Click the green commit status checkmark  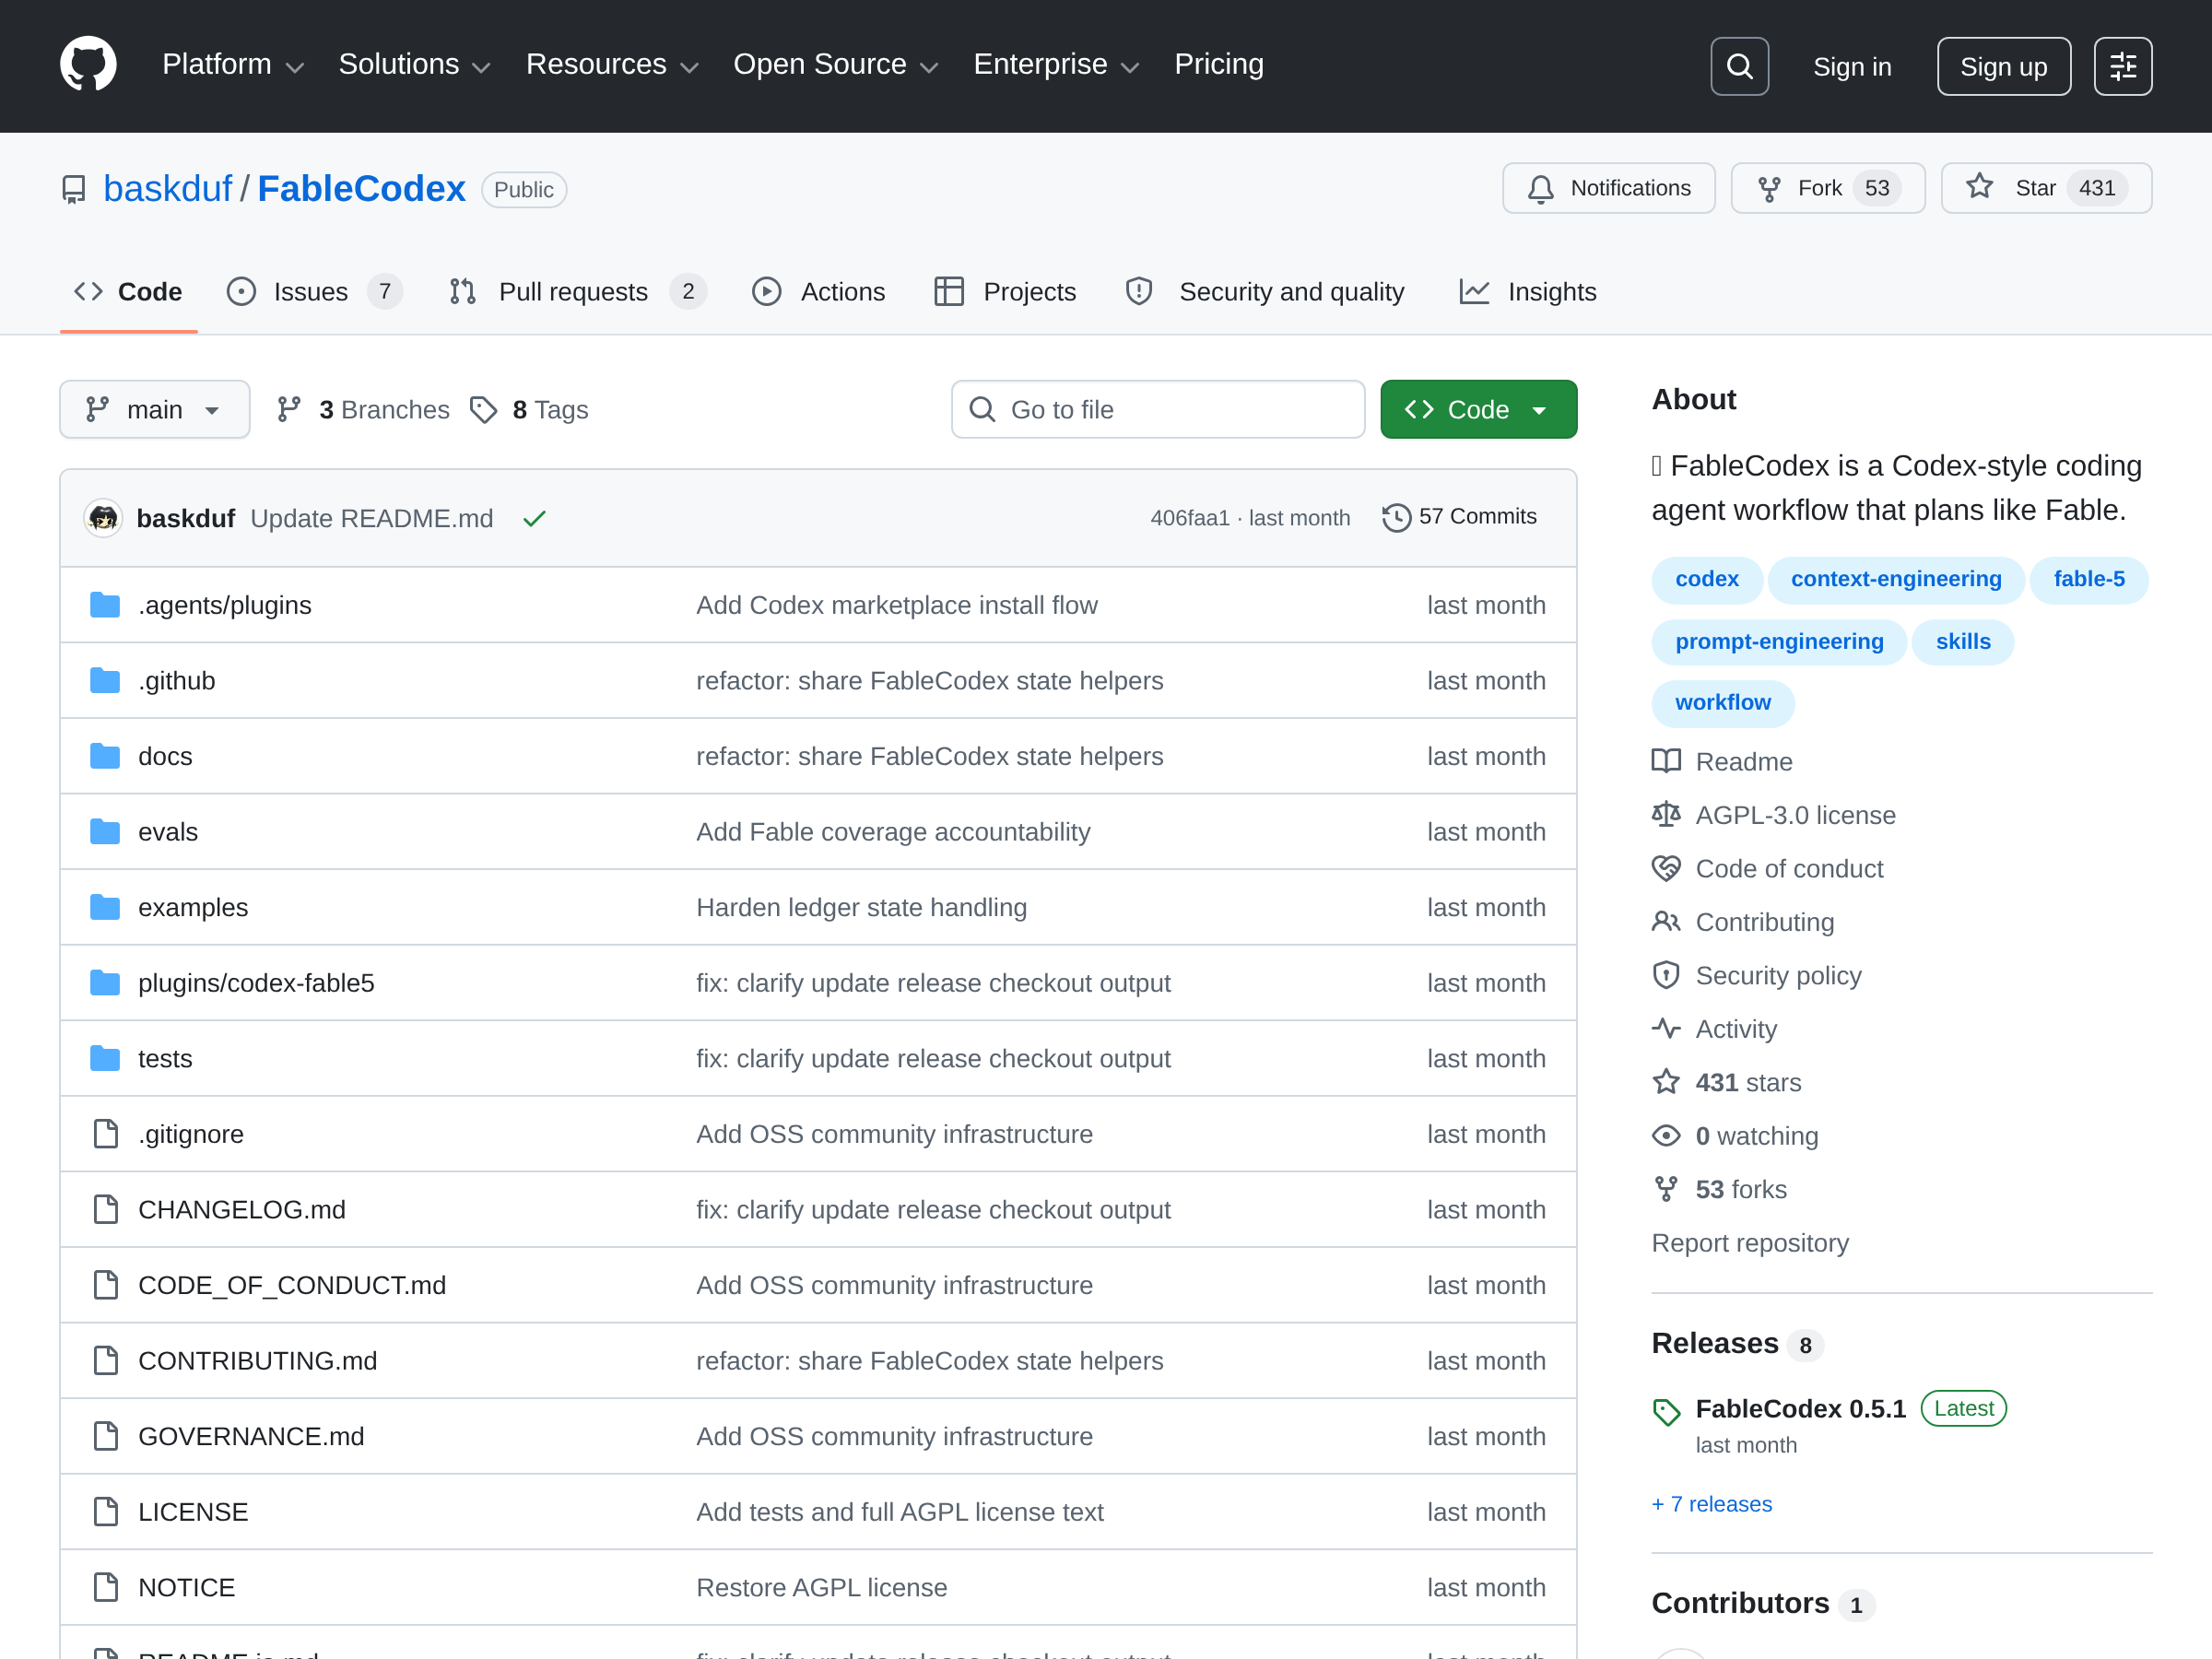click(x=534, y=518)
